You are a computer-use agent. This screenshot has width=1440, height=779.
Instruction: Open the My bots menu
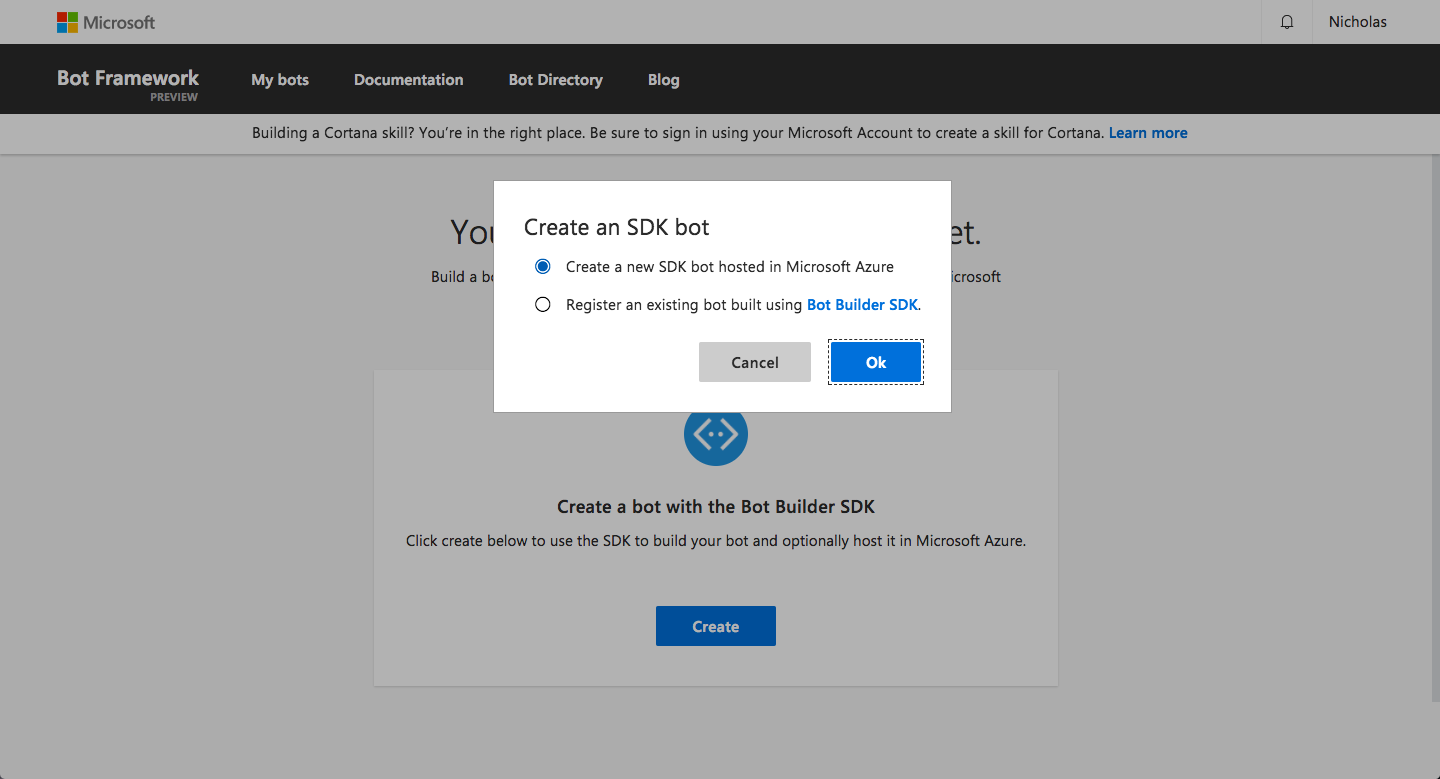(x=280, y=80)
